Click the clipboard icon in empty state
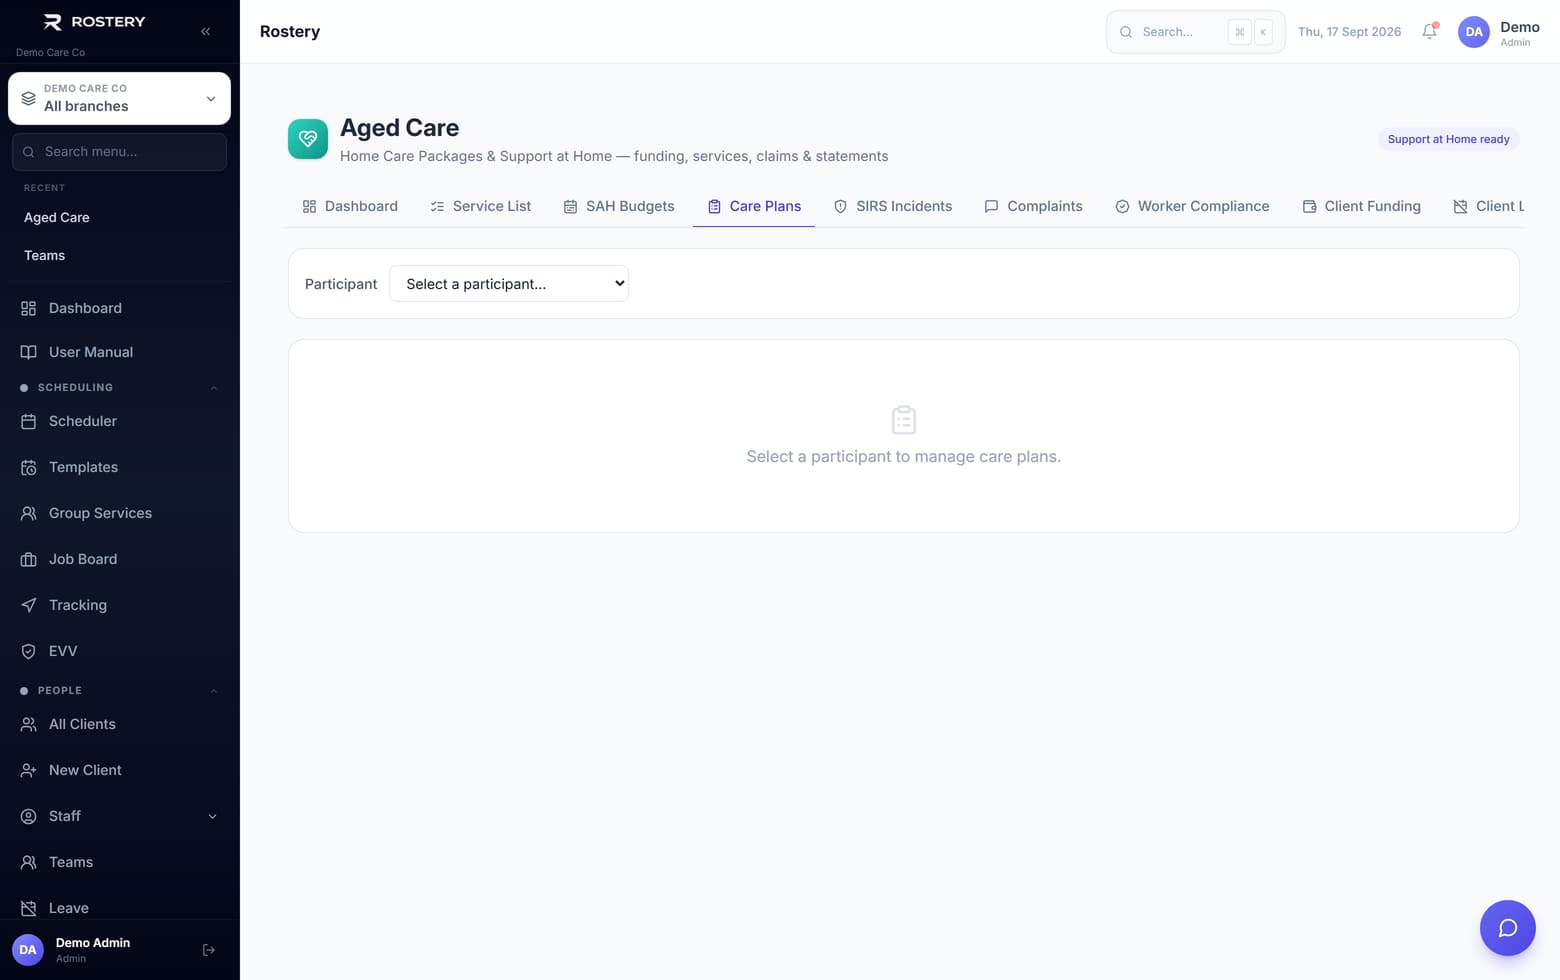 tap(904, 420)
